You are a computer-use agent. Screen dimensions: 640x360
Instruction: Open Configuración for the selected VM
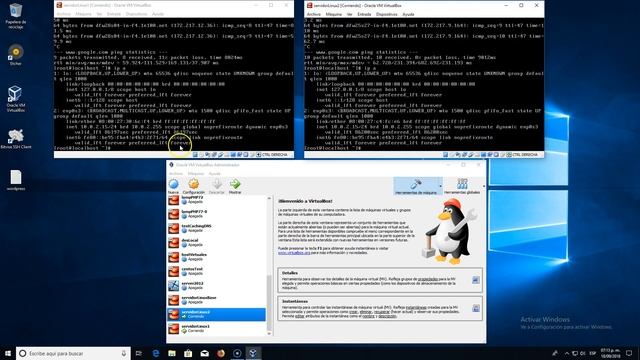point(193,186)
